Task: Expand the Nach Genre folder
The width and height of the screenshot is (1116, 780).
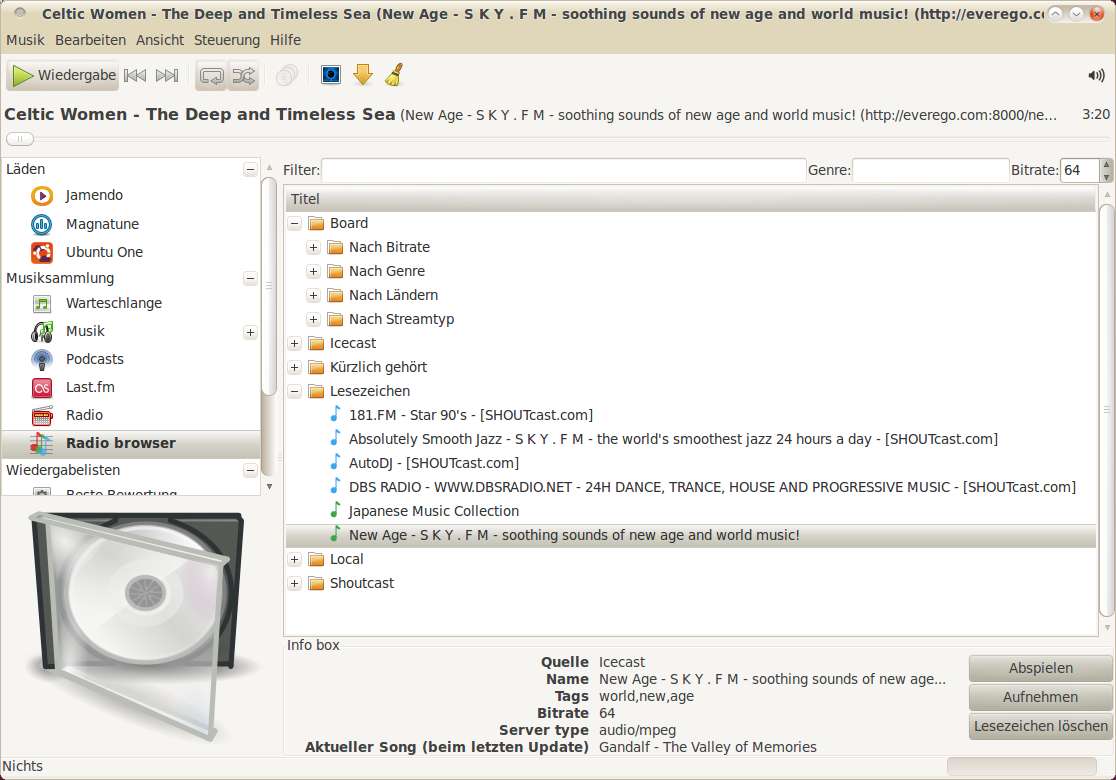Action: 313,272
